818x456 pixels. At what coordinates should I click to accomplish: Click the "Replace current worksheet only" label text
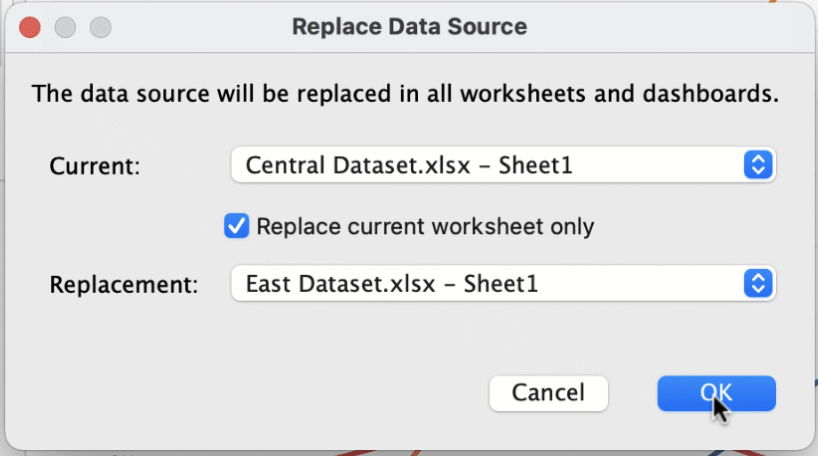pos(425,227)
